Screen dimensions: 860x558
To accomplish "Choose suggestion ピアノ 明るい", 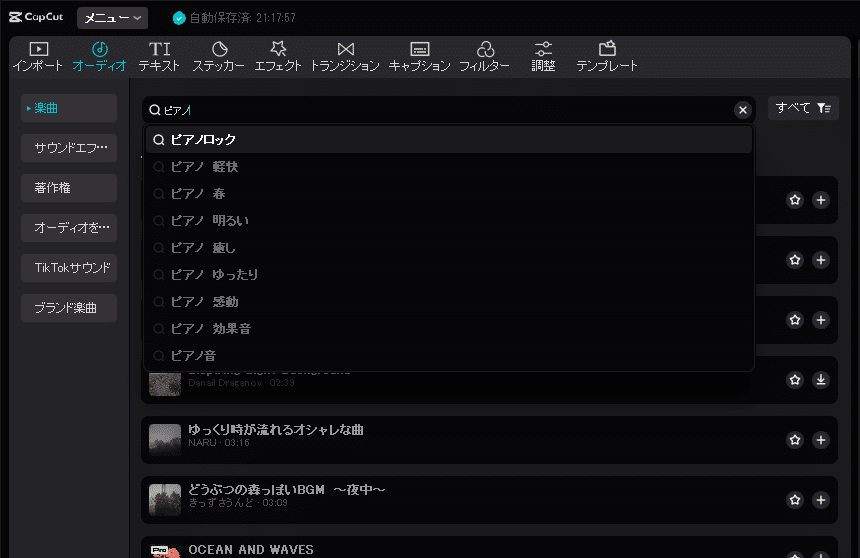I will (x=449, y=221).
